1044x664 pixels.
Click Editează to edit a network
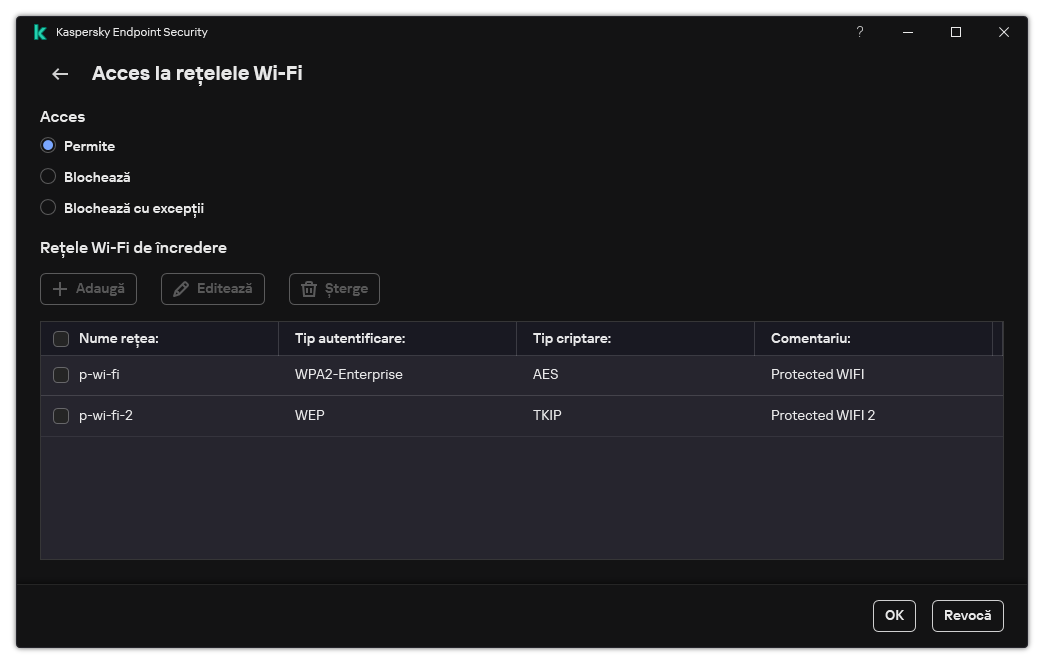(x=212, y=288)
